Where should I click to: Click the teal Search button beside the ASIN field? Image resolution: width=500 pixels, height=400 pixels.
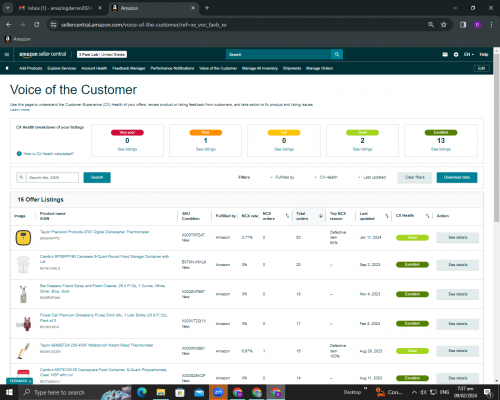click(x=97, y=177)
